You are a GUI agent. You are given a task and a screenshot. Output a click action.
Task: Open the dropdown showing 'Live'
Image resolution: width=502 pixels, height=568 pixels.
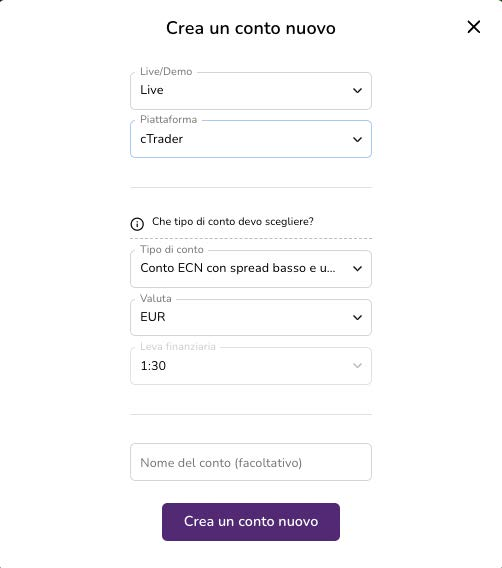251,91
